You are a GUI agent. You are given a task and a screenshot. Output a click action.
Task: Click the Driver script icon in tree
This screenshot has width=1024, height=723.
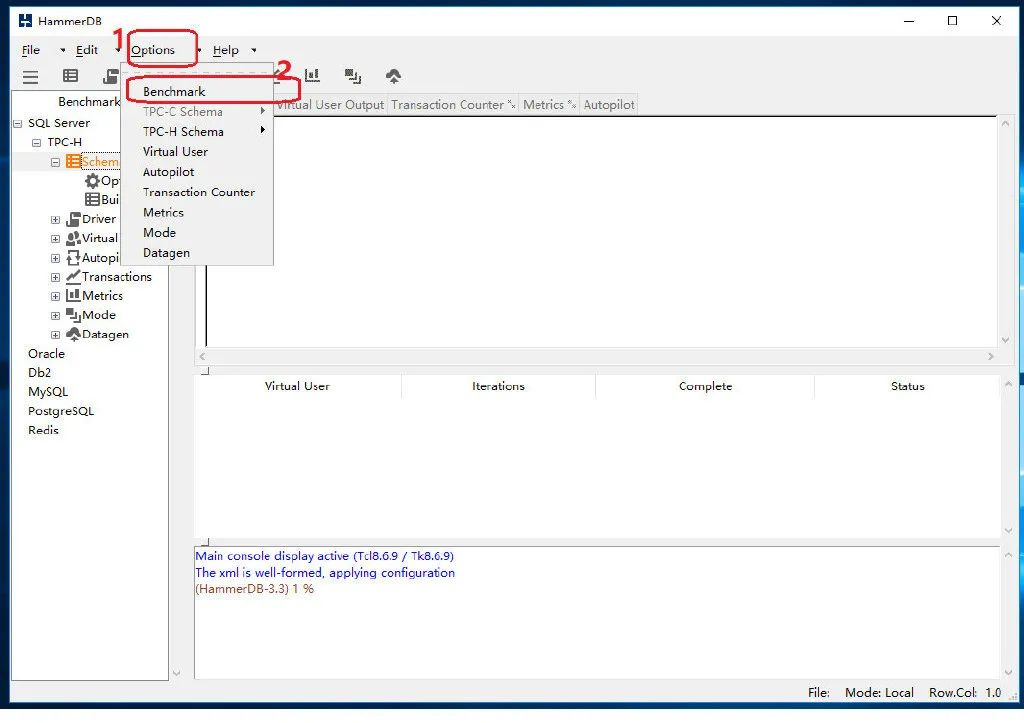point(73,219)
